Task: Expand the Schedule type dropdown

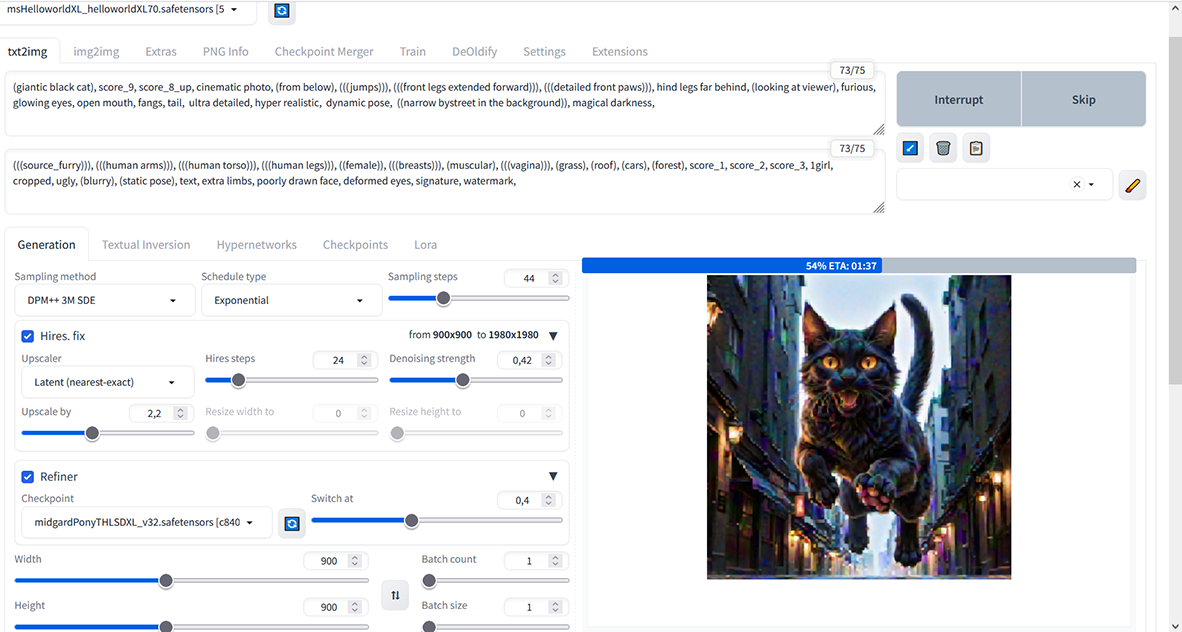Action: click(290, 300)
